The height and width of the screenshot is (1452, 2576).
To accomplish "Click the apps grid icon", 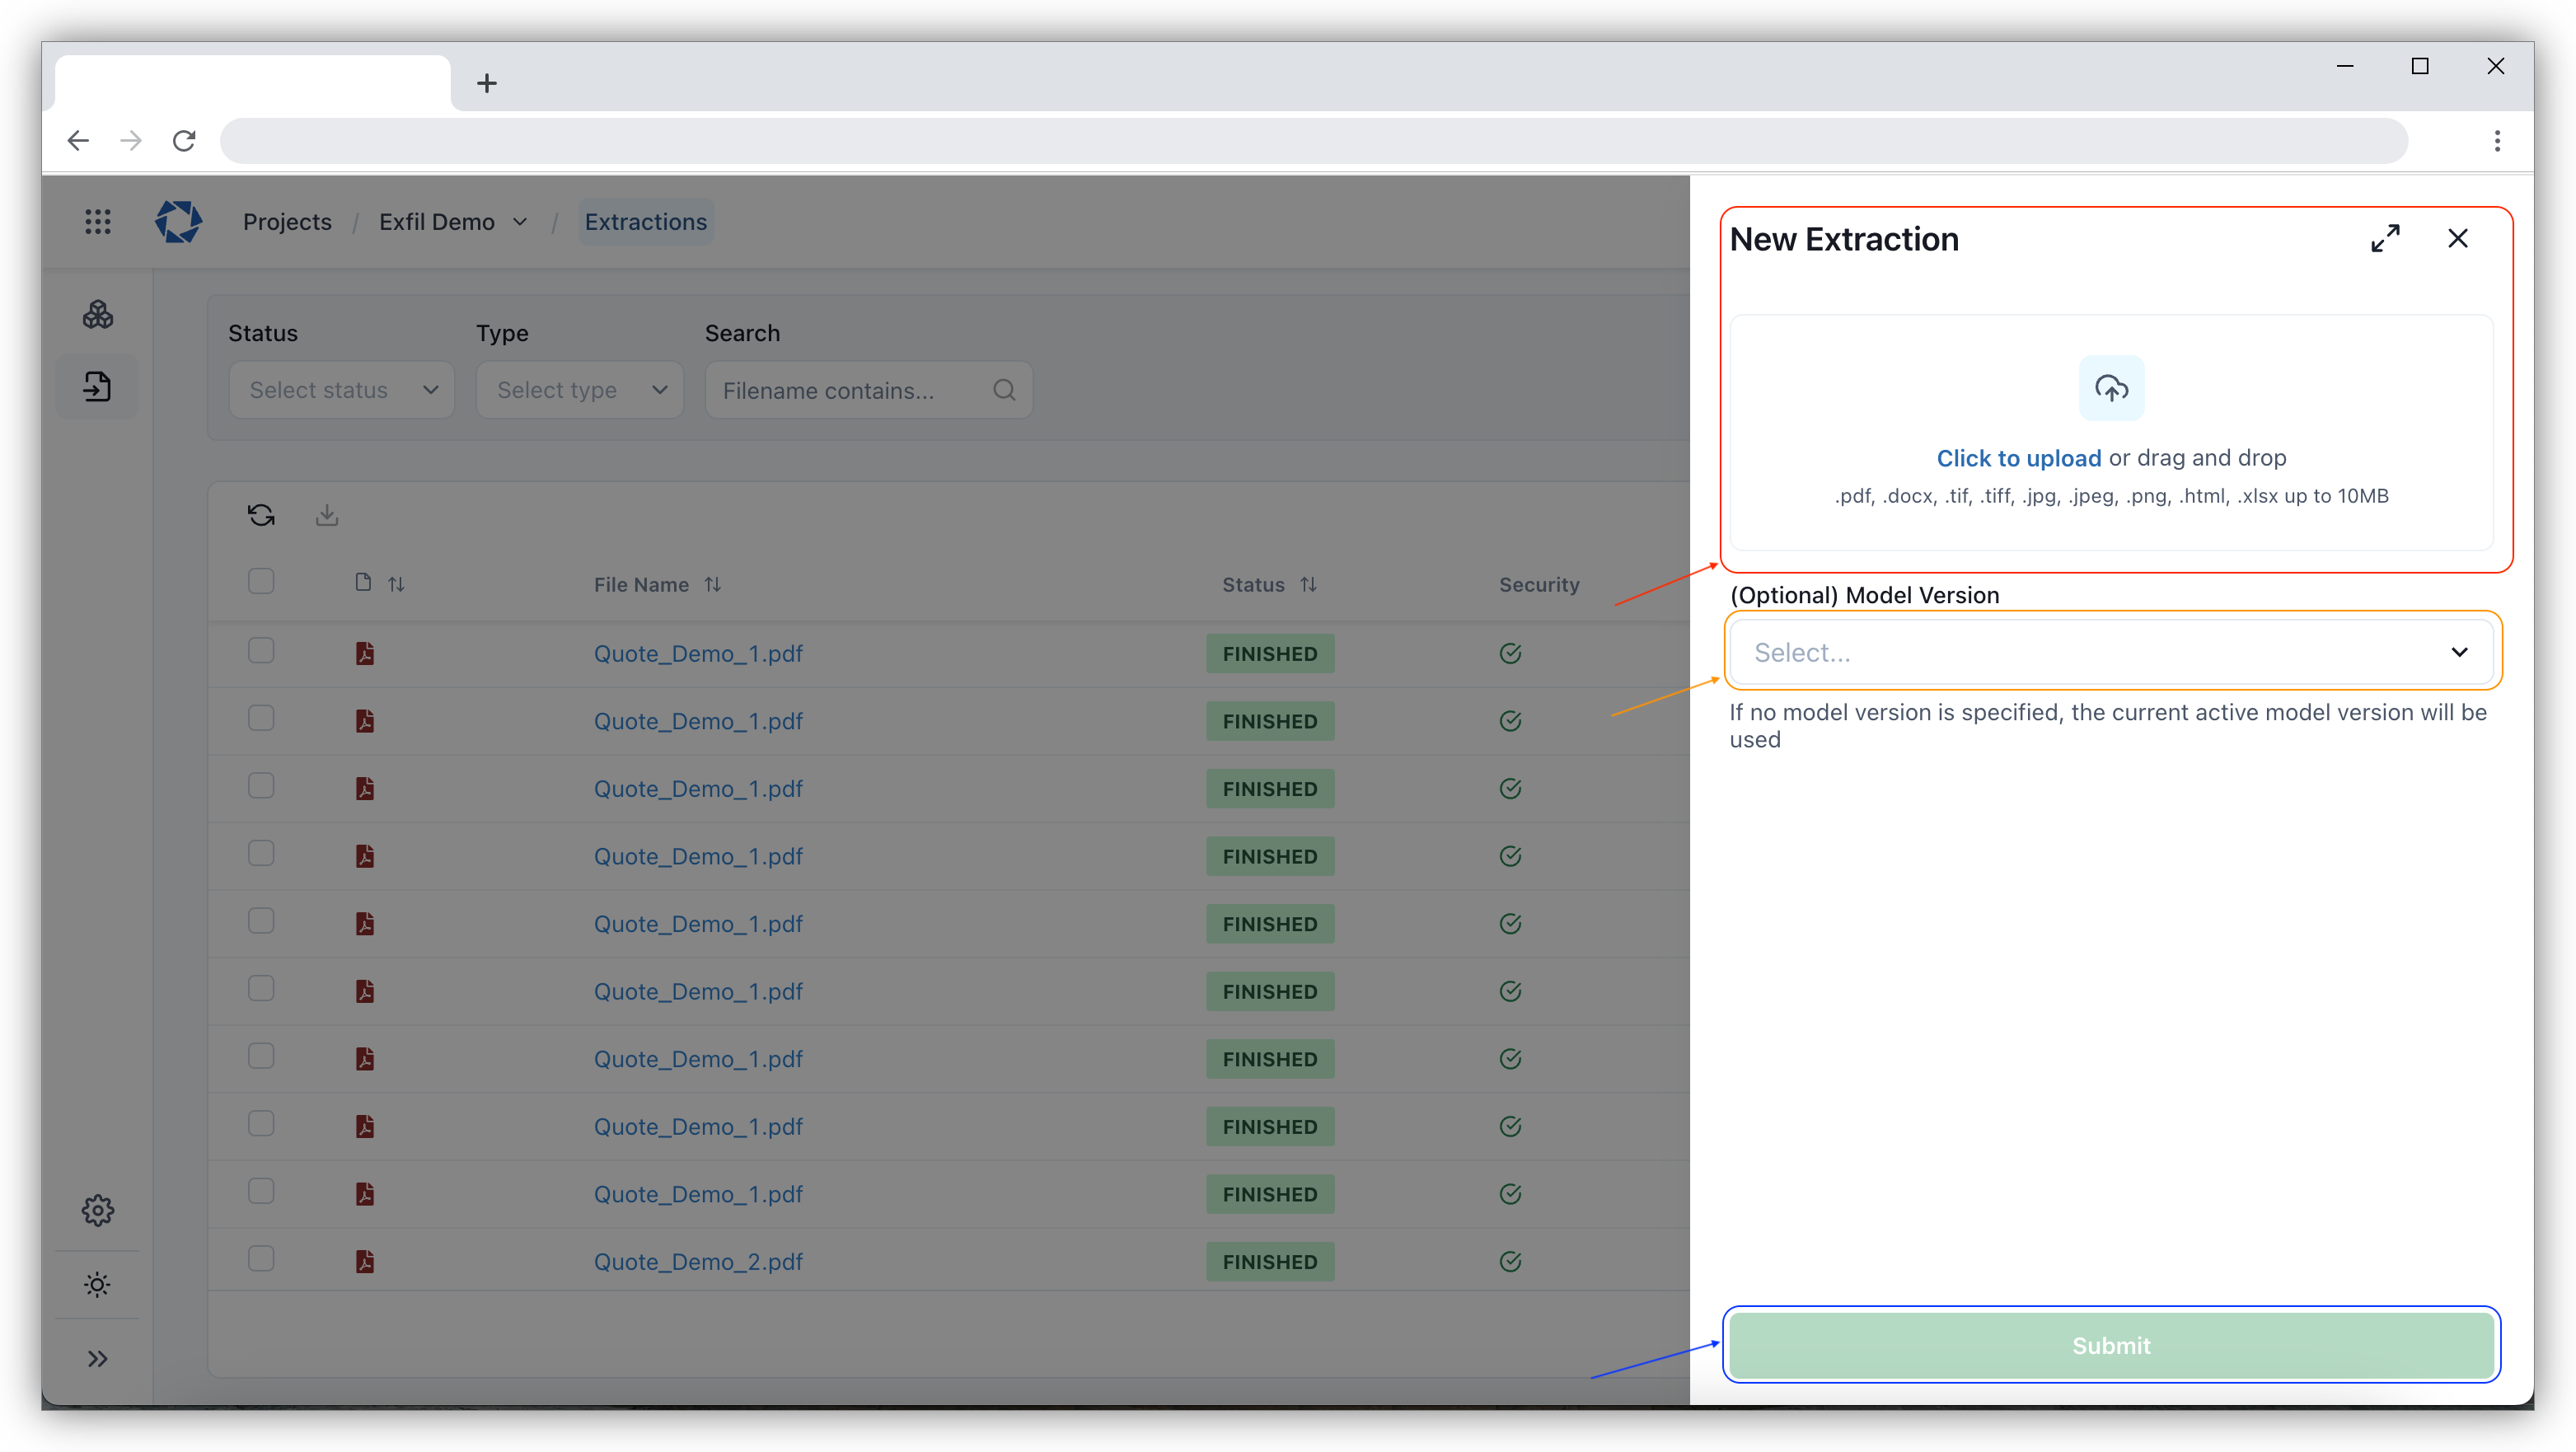I will pyautogui.click(x=97, y=222).
